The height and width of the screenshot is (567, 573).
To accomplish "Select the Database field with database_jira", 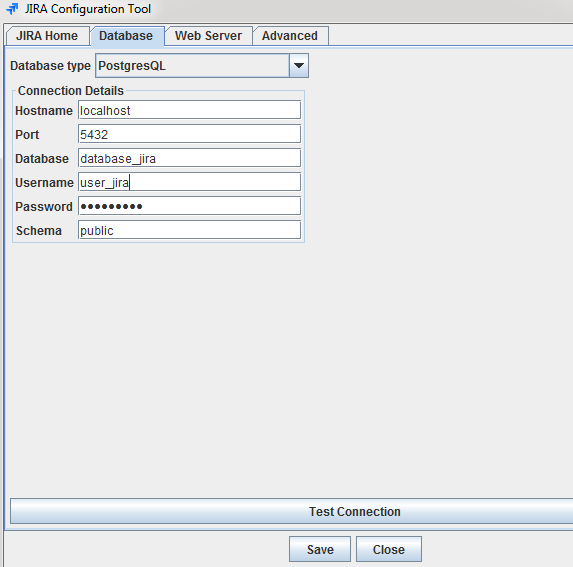I will (189, 158).
